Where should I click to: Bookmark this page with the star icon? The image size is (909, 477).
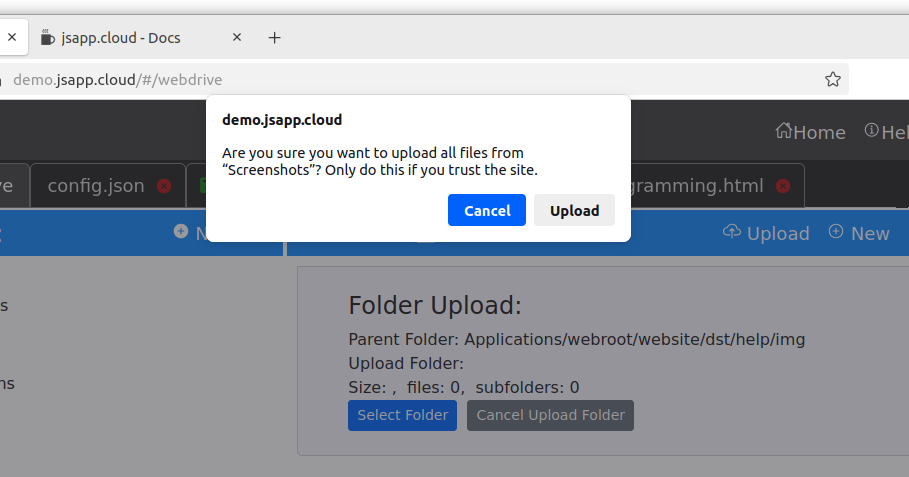832,79
